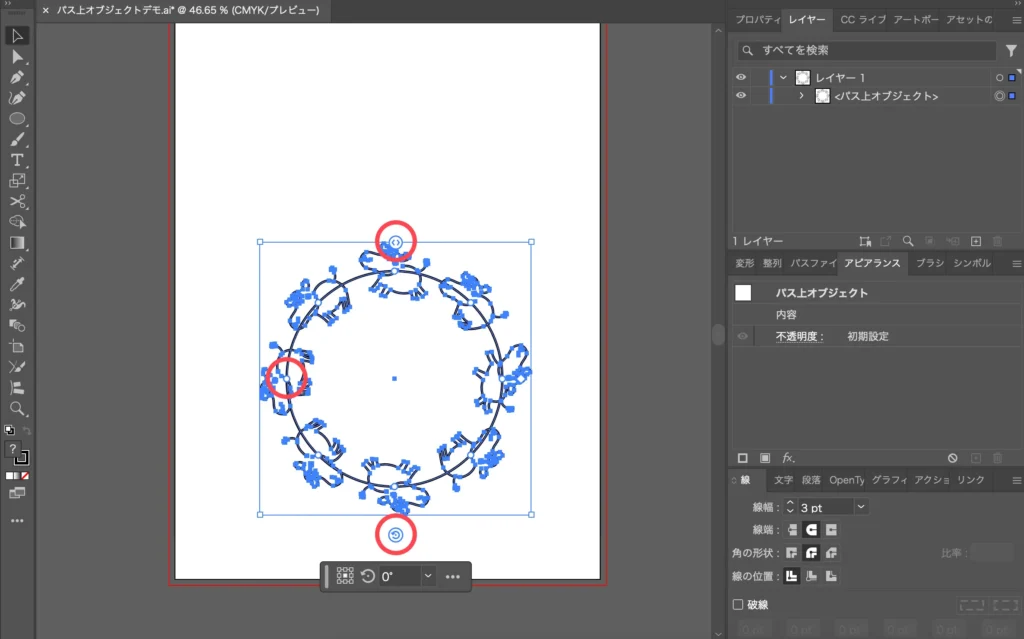The width and height of the screenshot is (1024, 639).
Task: Open the 線幅 stroke width dropdown
Action: 861,508
